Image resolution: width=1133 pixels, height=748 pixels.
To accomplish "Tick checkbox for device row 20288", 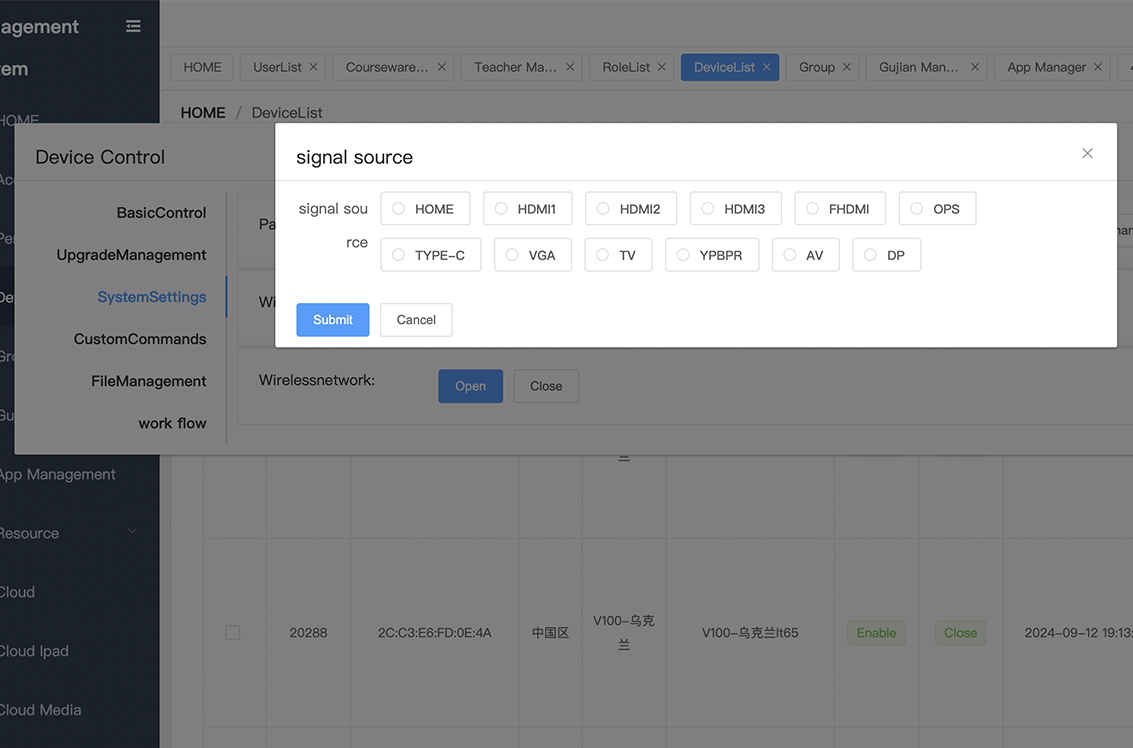I will tap(233, 632).
